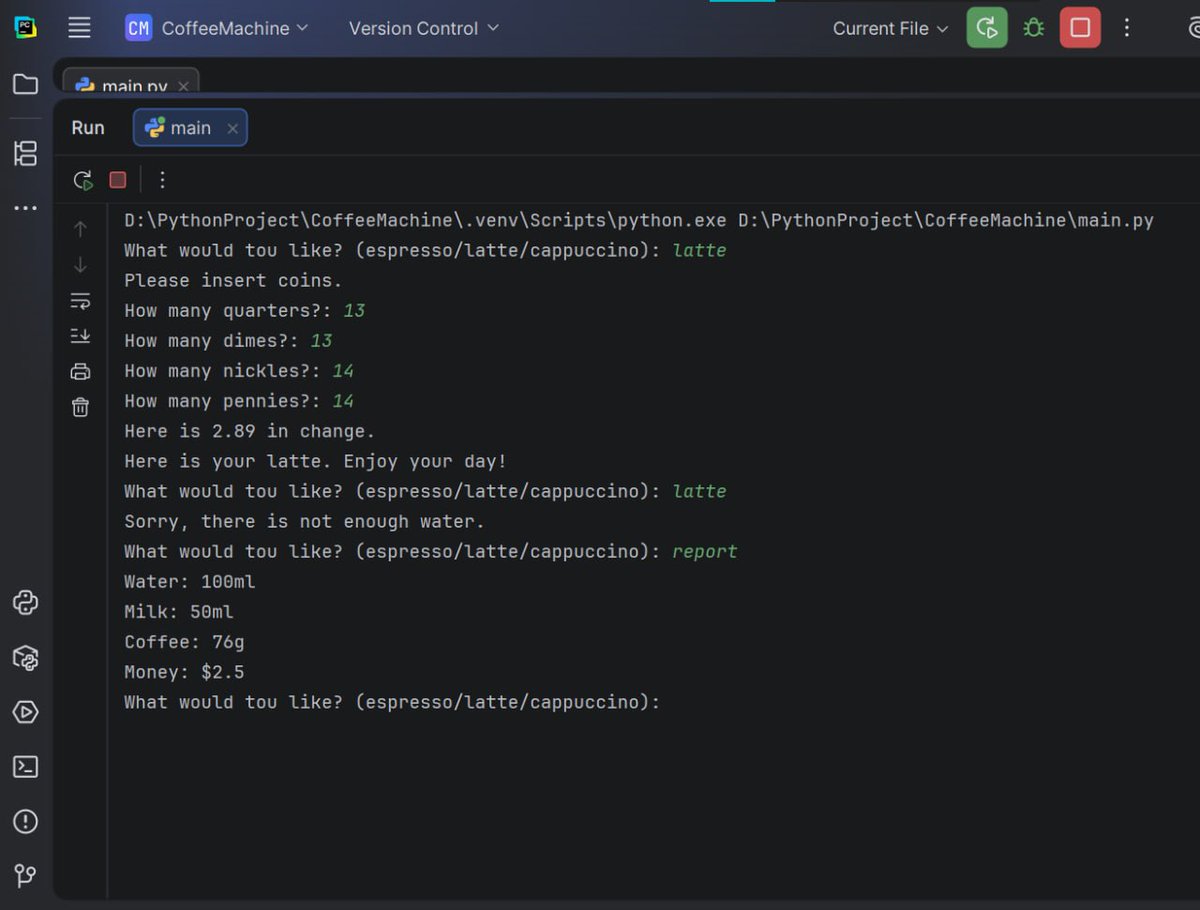Open the Project tool window folder icon
Screen dimensions: 1200x910
click(25, 84)
